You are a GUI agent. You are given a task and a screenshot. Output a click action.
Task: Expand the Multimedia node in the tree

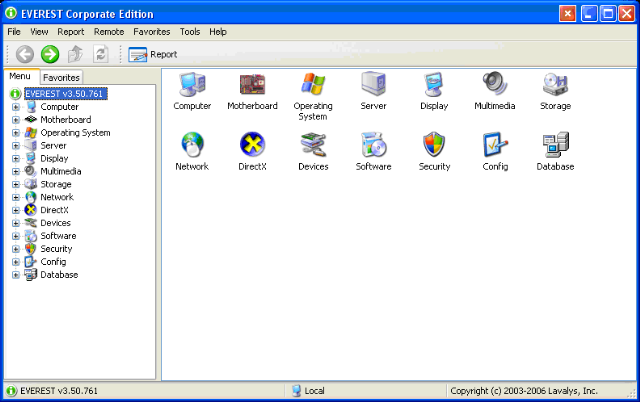pyautogui.click(x=16, y=171)
